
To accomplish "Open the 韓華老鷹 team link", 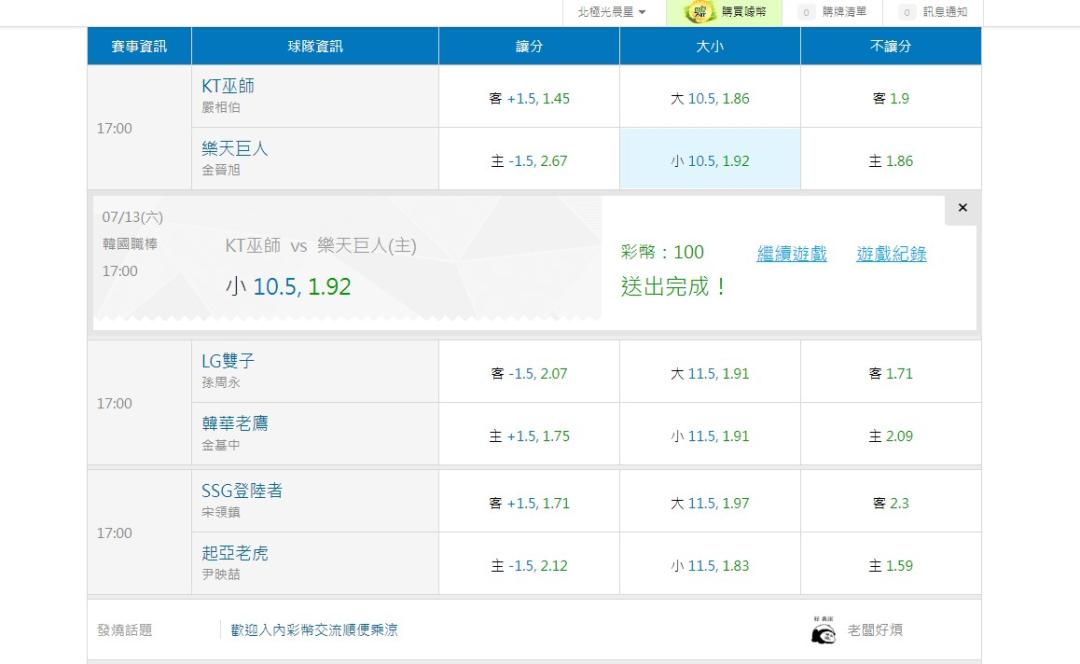I will click(235, 423).
